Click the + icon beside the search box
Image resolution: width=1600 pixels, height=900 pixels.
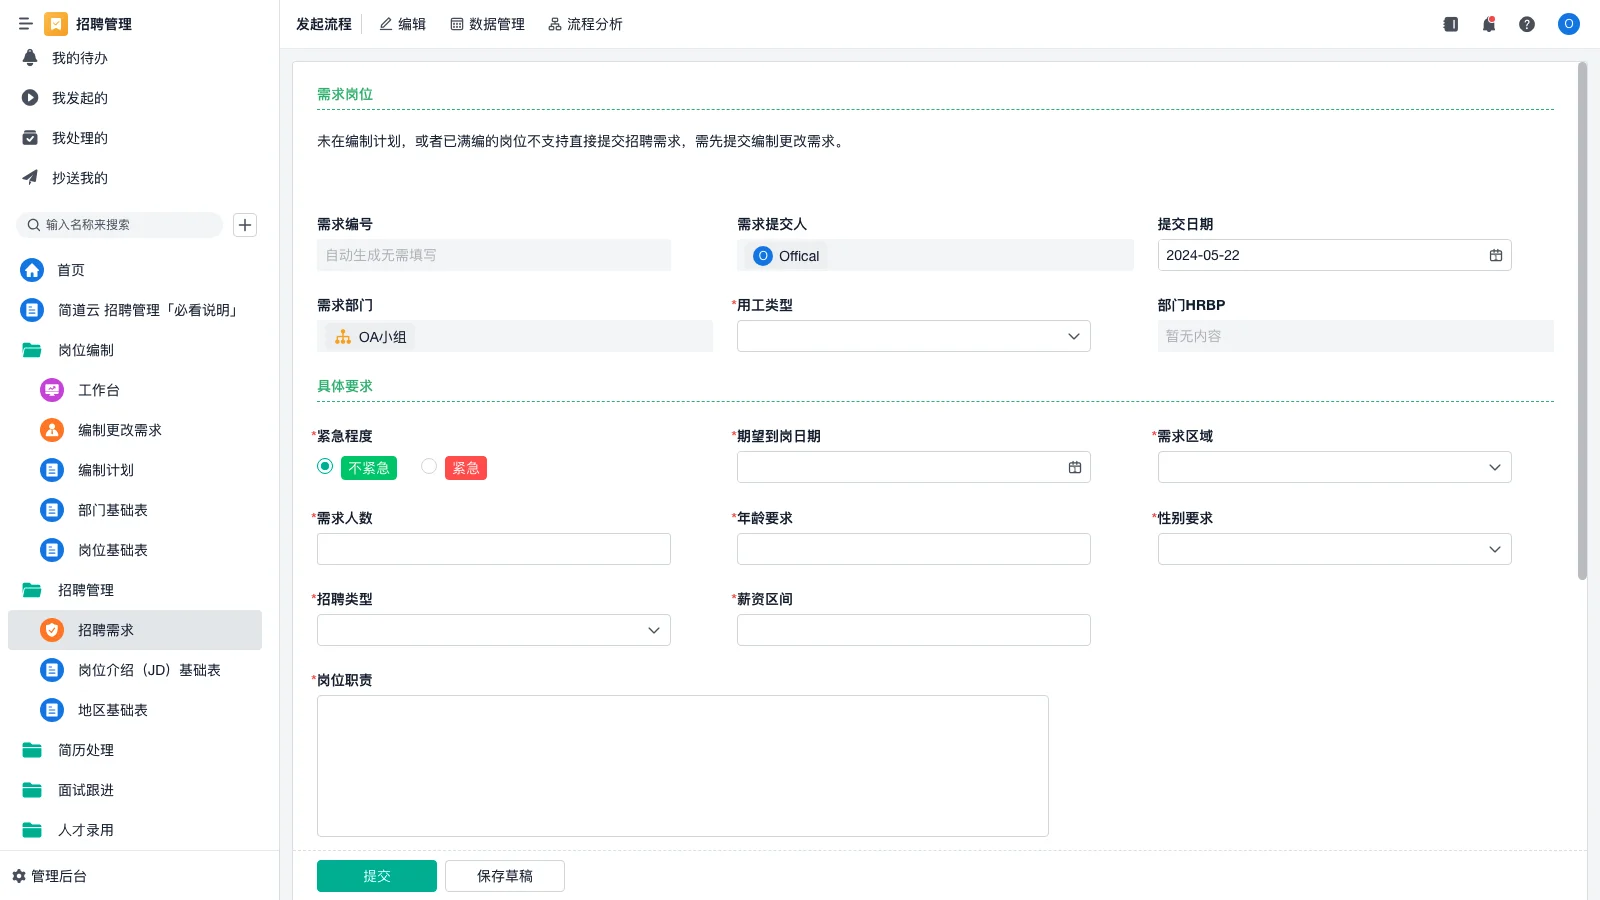[245, 225]
